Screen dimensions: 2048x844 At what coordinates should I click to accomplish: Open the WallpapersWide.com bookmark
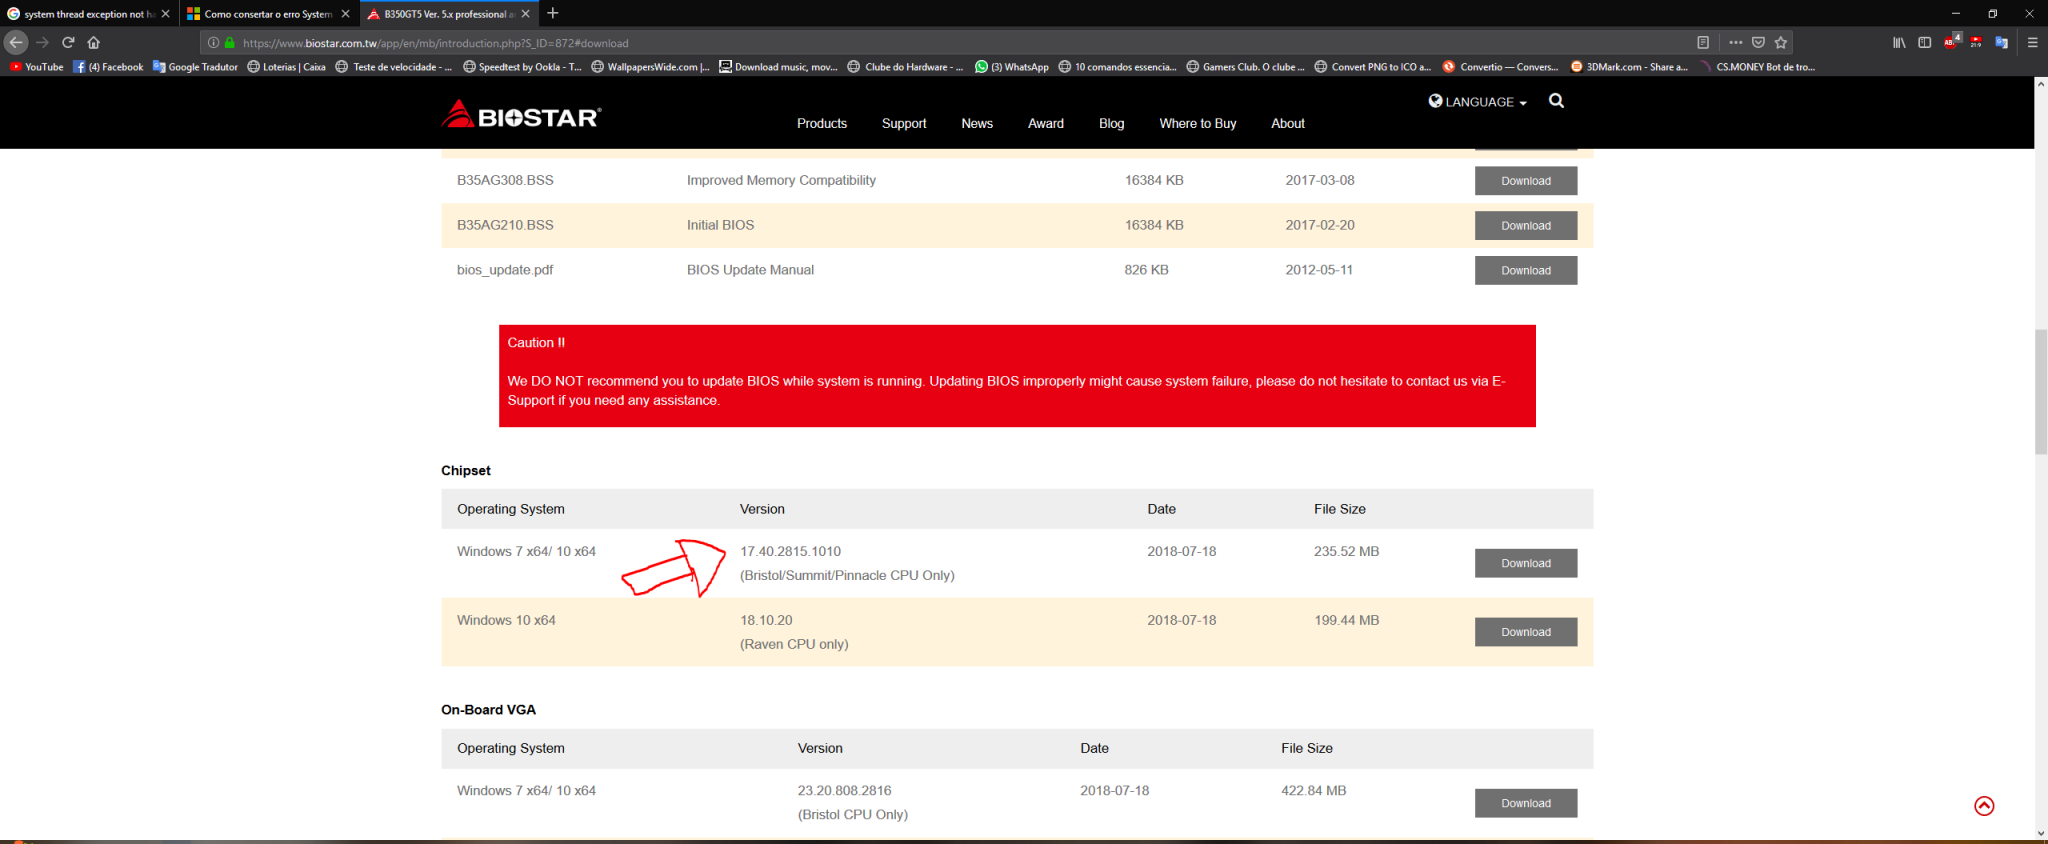point(651,67)
